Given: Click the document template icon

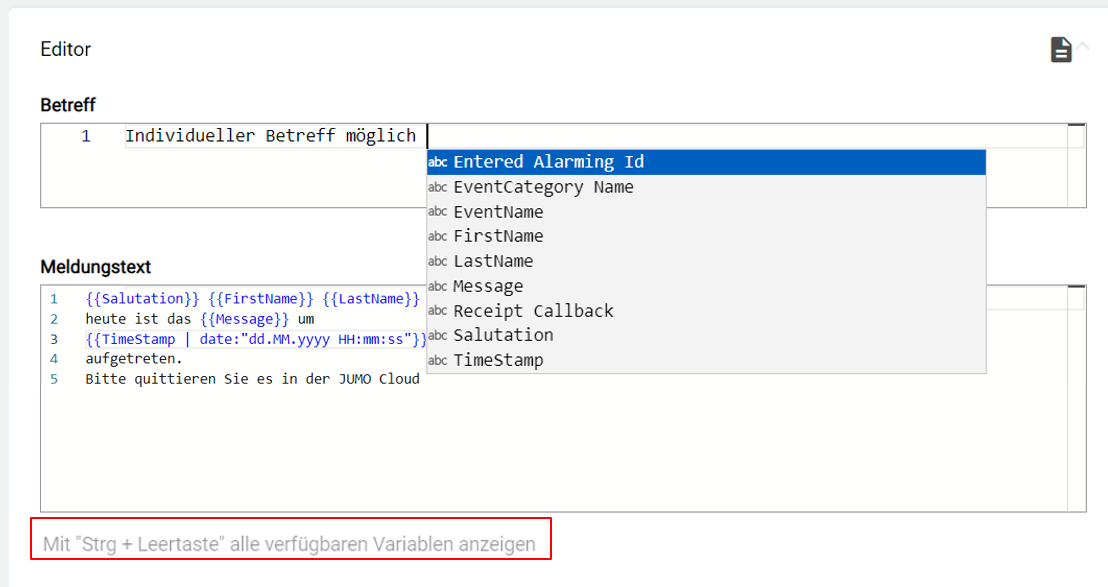Looking at the screenshot, I should (1060, 50).
